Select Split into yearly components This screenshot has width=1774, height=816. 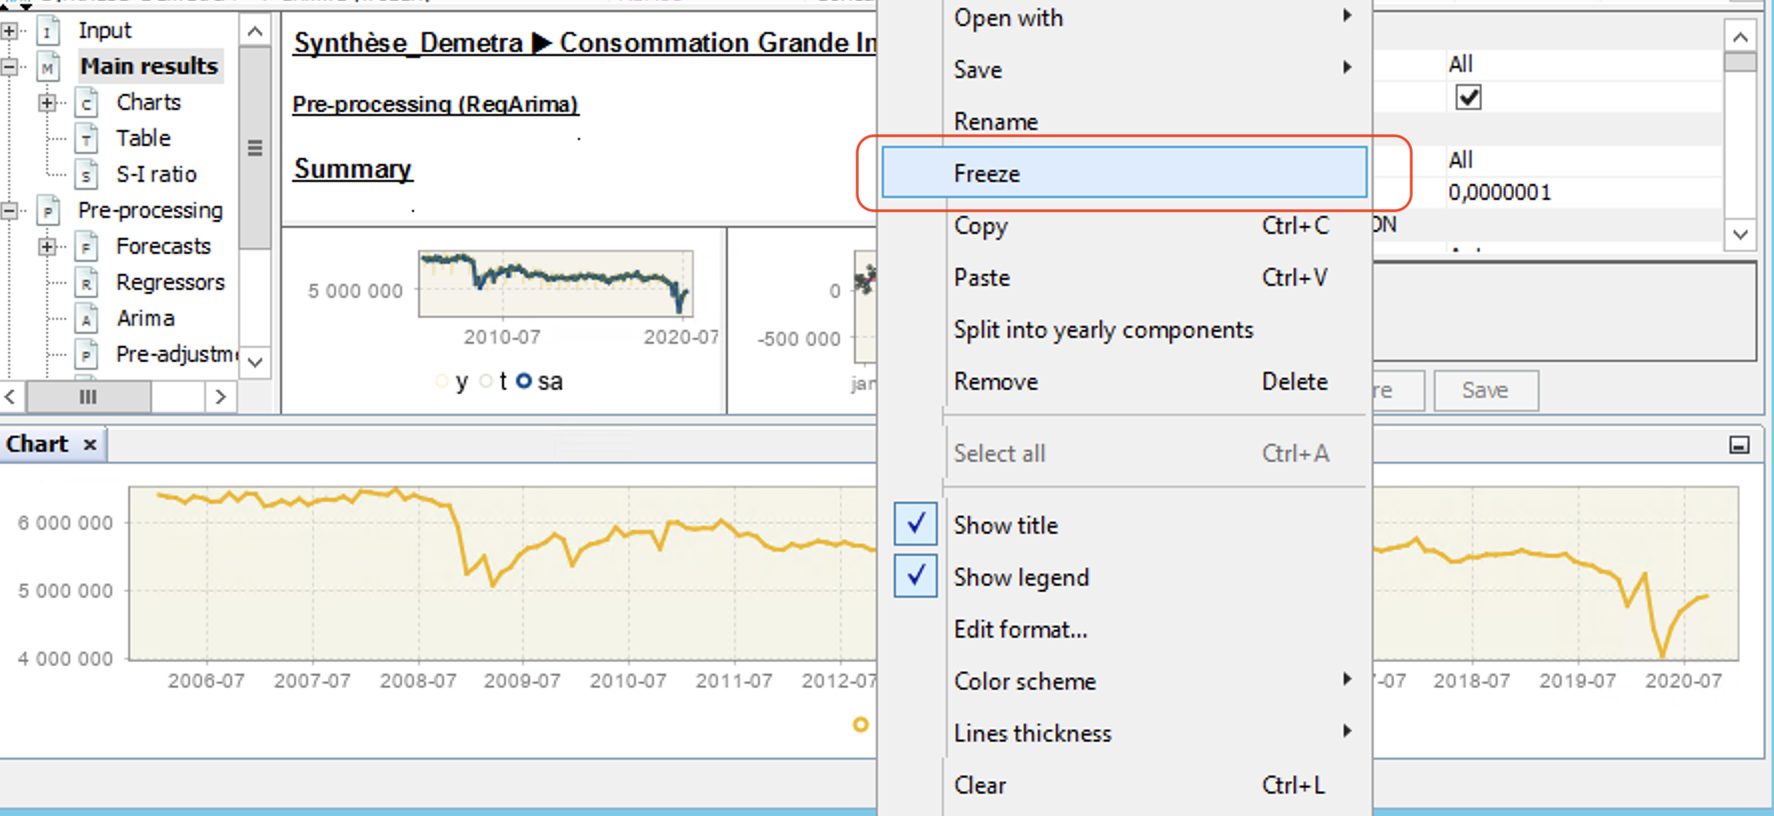point(1103,329)
